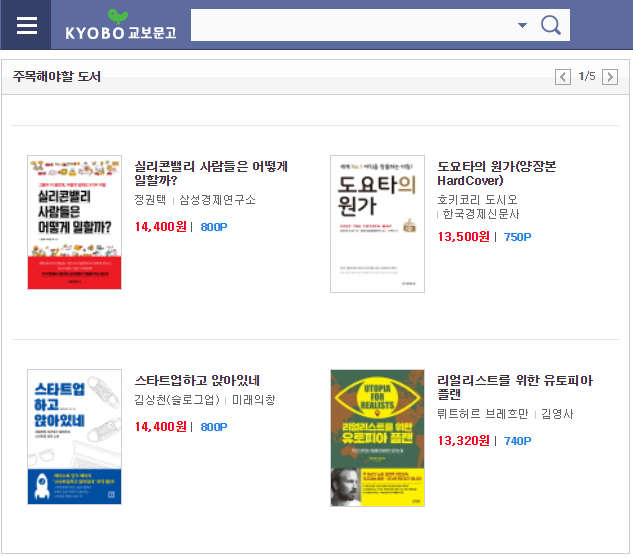Screen dimensions: 633x557
Task: Open title link 리얼리스트를 위한 유토피아 플랜
Action: tap(515, 387)
